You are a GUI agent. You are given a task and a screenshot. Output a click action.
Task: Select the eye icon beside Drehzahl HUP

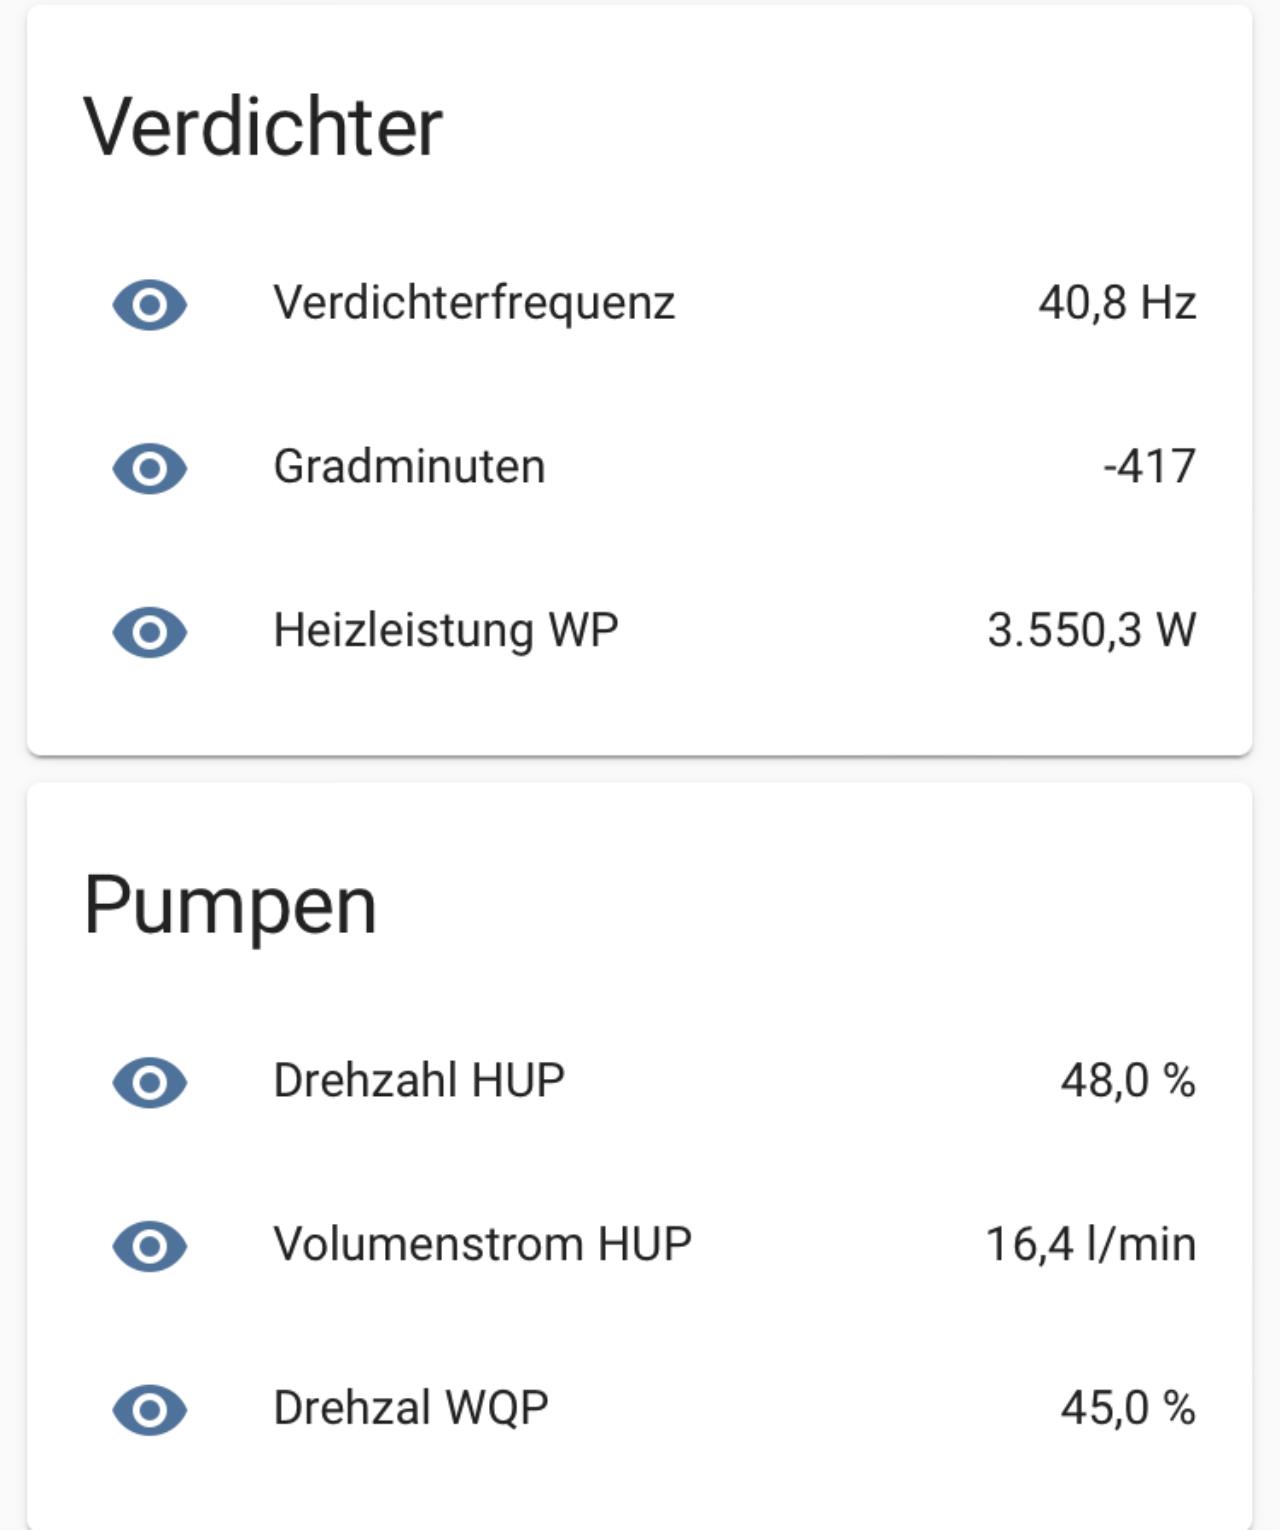coord(150,1082)
